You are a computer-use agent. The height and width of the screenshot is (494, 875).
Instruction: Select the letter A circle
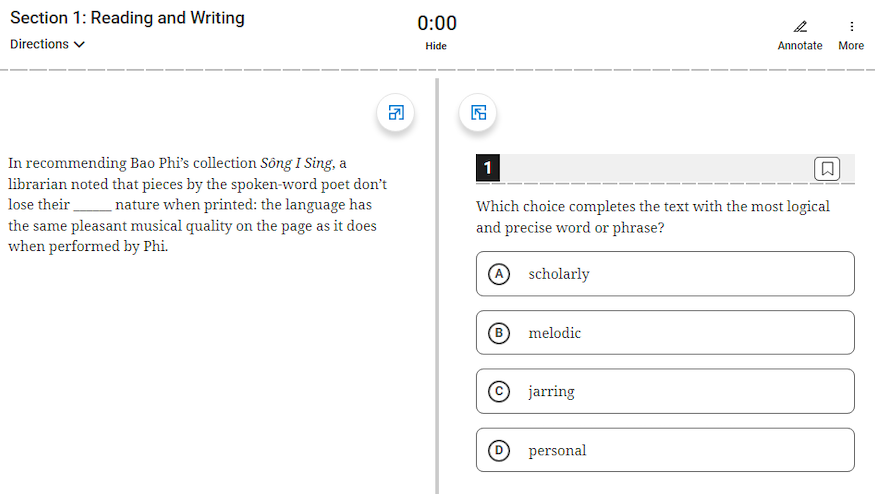(x=498, y=274)
